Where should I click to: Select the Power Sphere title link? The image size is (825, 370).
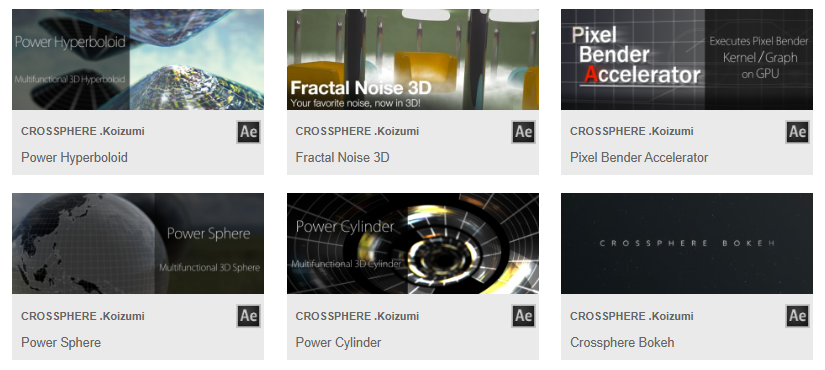pos(61,343)
